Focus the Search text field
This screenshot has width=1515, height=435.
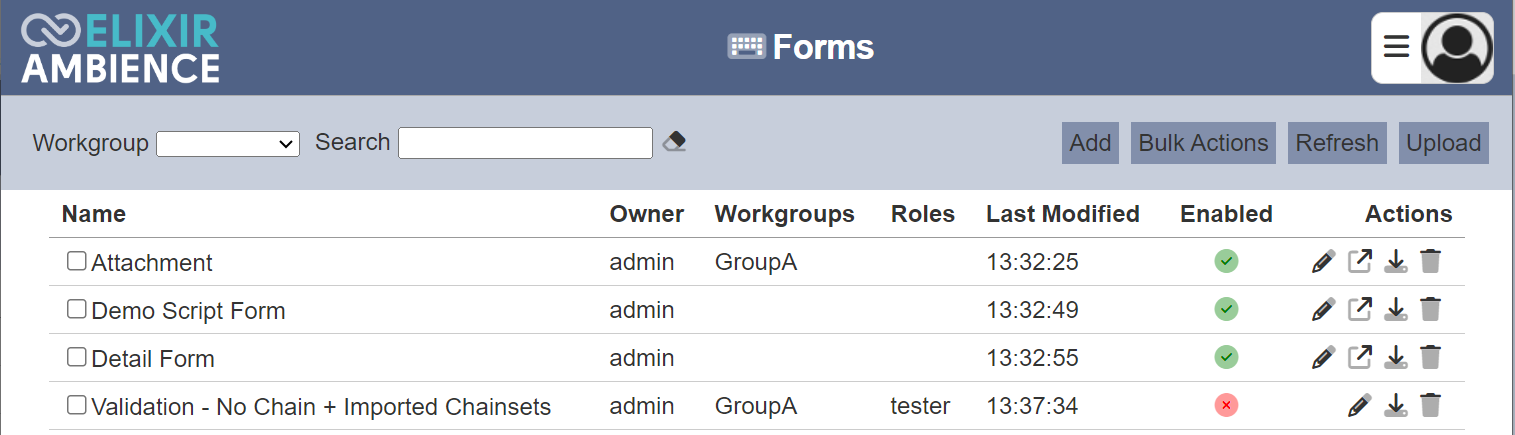tap(525, 143)
